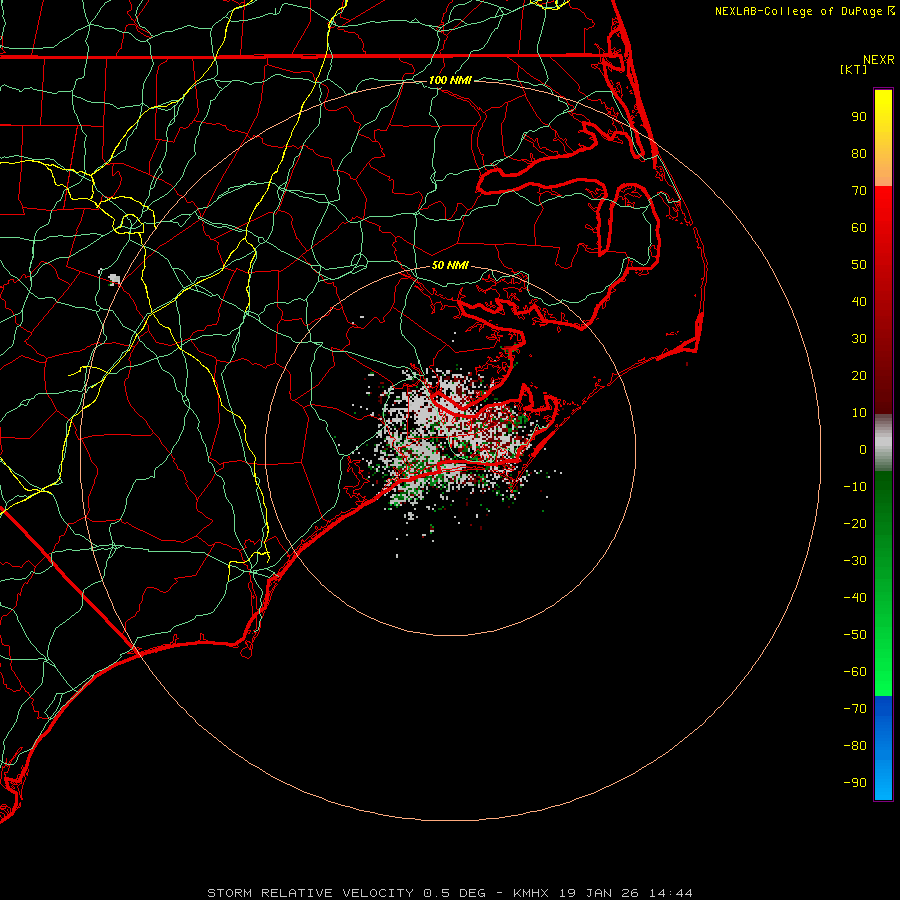Click the -70 value on velocity scale
This screenshot has height=900, width=900.
click(x=855, y=709)
